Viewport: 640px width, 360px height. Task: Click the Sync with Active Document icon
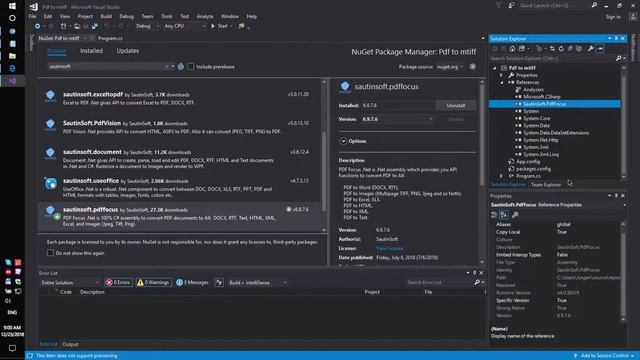552,49
